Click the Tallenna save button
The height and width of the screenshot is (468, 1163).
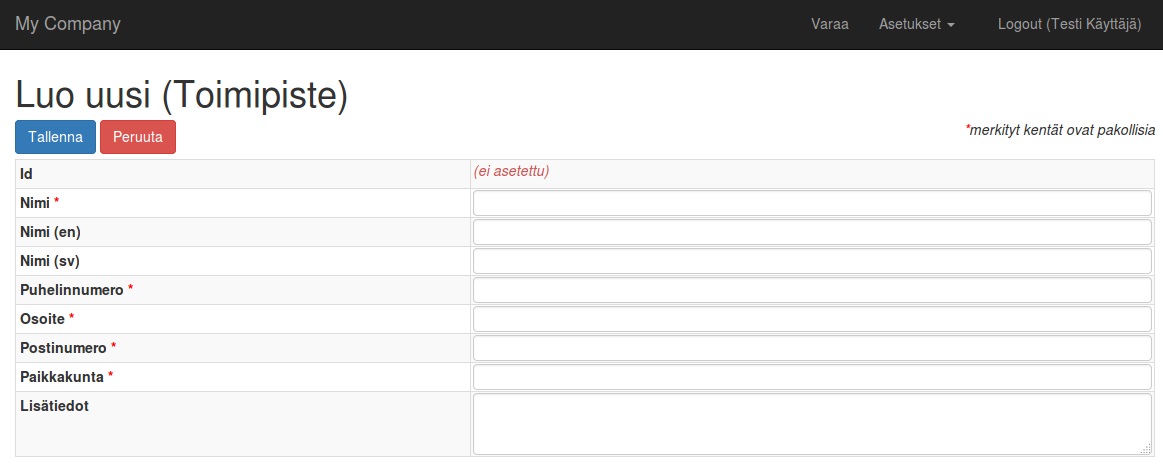coord(56,137)
